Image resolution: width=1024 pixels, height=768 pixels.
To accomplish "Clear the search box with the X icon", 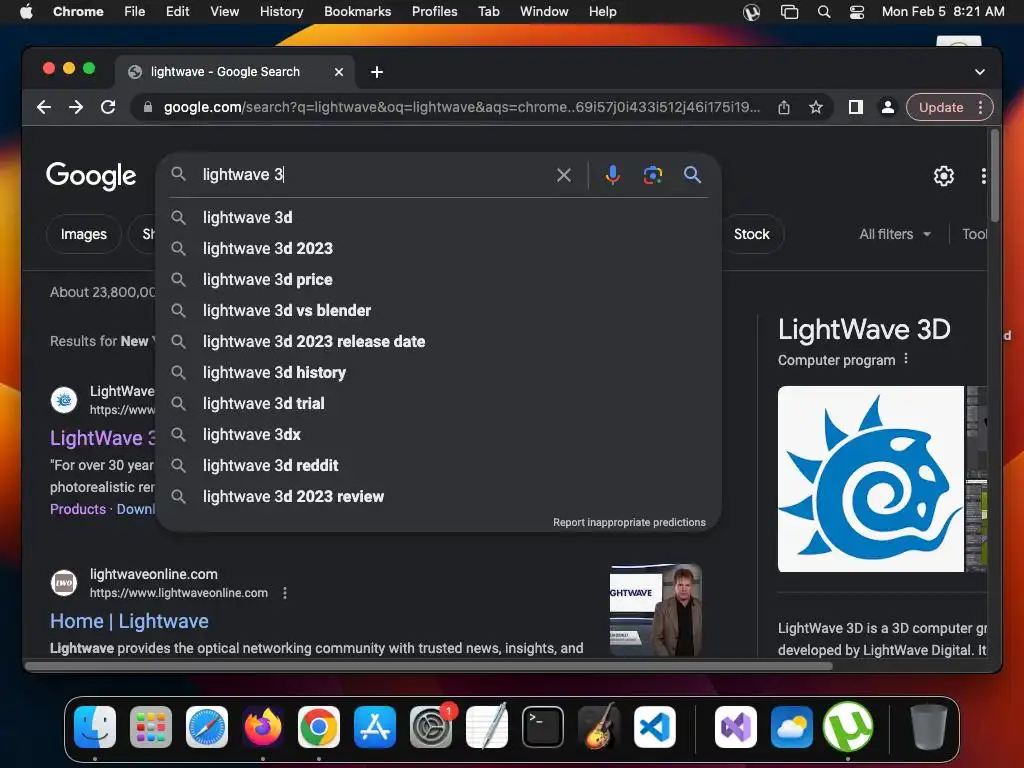I will coord(564,175).
